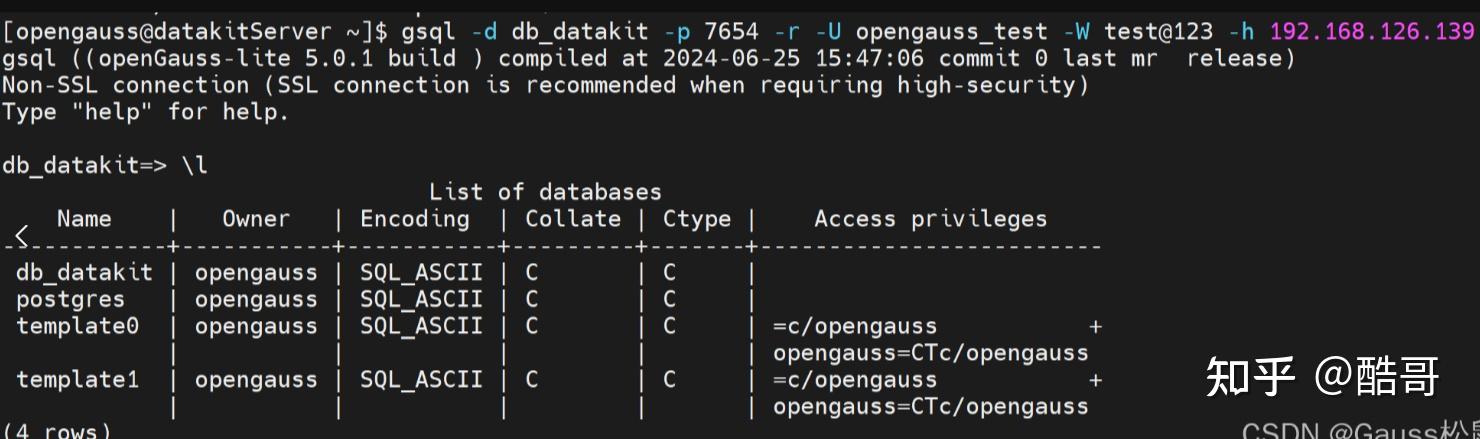Click the db_datakit database row name
The width and height of the screenshot is (1480, 439).
point(84,272)
